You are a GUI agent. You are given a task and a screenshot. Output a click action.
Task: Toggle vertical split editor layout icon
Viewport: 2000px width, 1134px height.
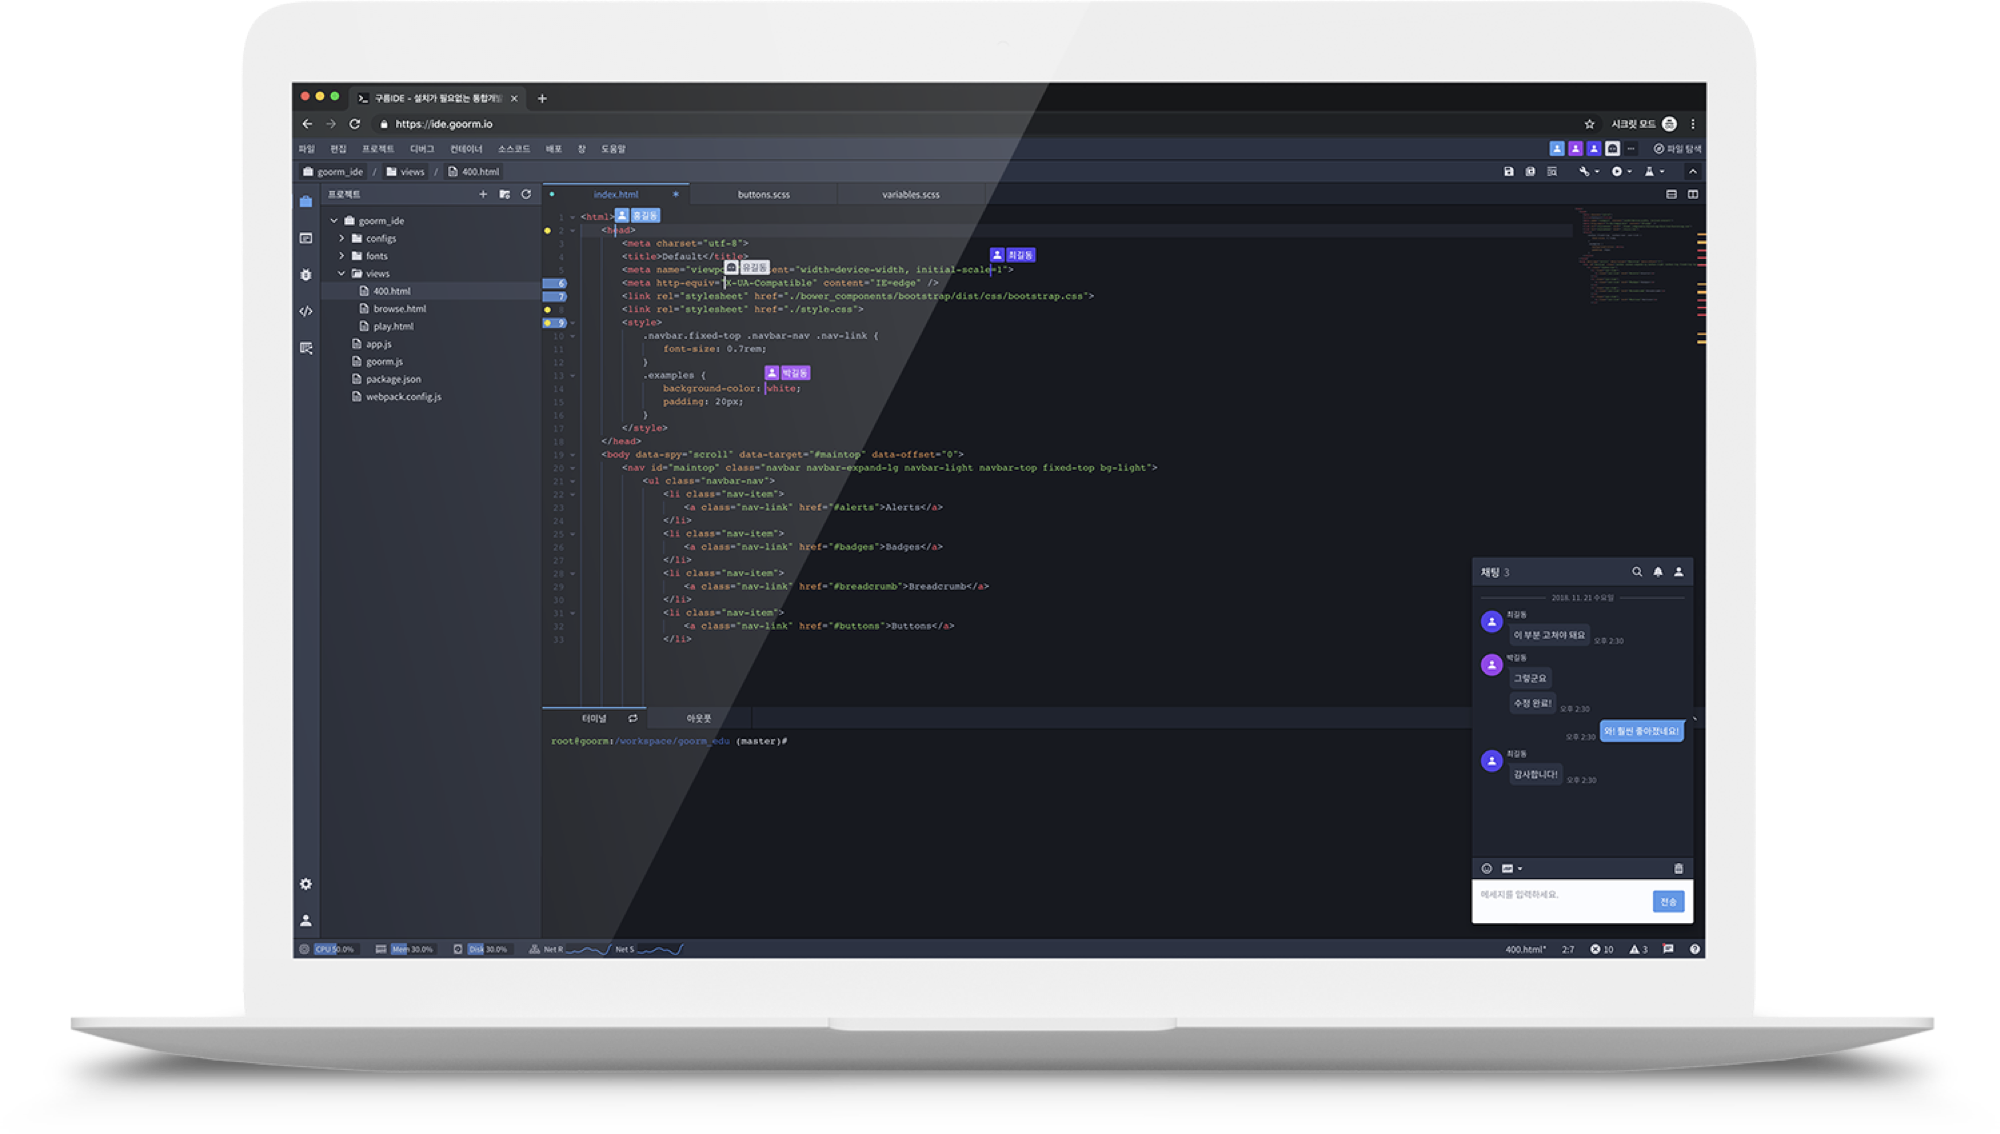pos(1693,194)
